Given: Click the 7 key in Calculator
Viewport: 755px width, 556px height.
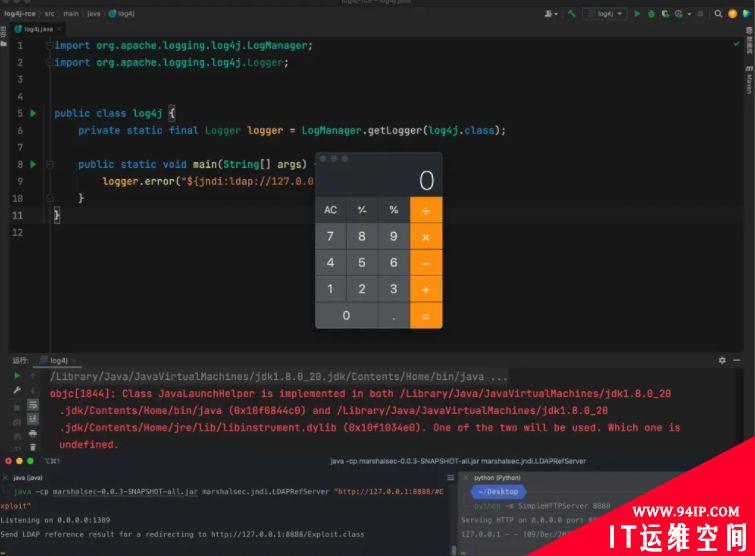Looking at the screenshot, I should pyautogui.click(x=330, y=236).
